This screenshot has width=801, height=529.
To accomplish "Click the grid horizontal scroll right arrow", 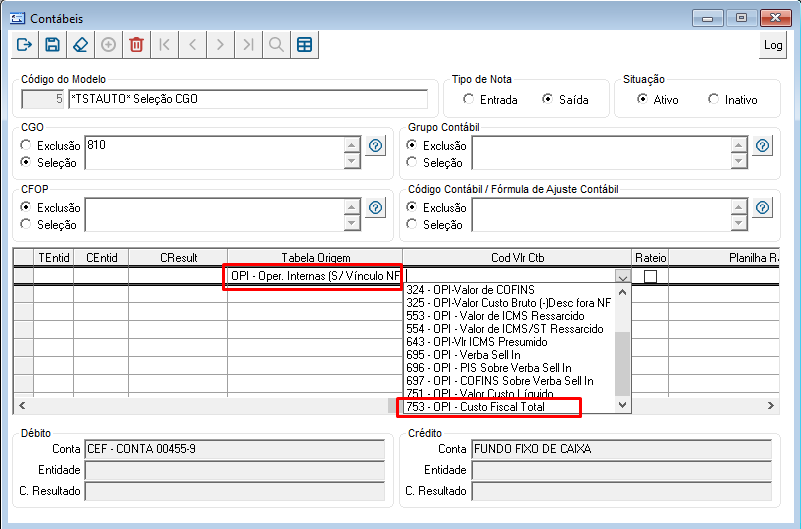I will coord(771,405).
